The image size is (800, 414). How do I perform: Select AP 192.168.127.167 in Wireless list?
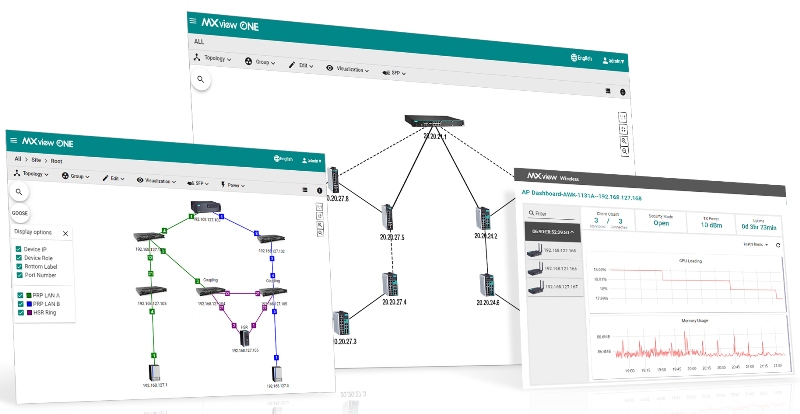tap(555, 287)
